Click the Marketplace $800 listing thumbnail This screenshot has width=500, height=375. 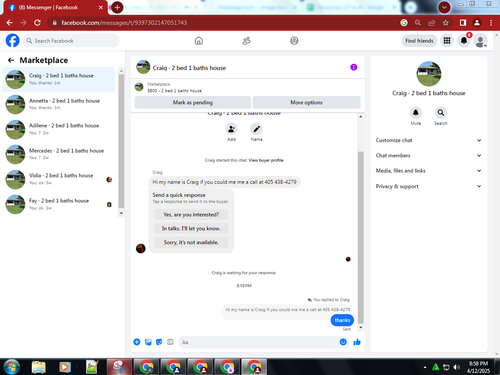tap(139, 87)
